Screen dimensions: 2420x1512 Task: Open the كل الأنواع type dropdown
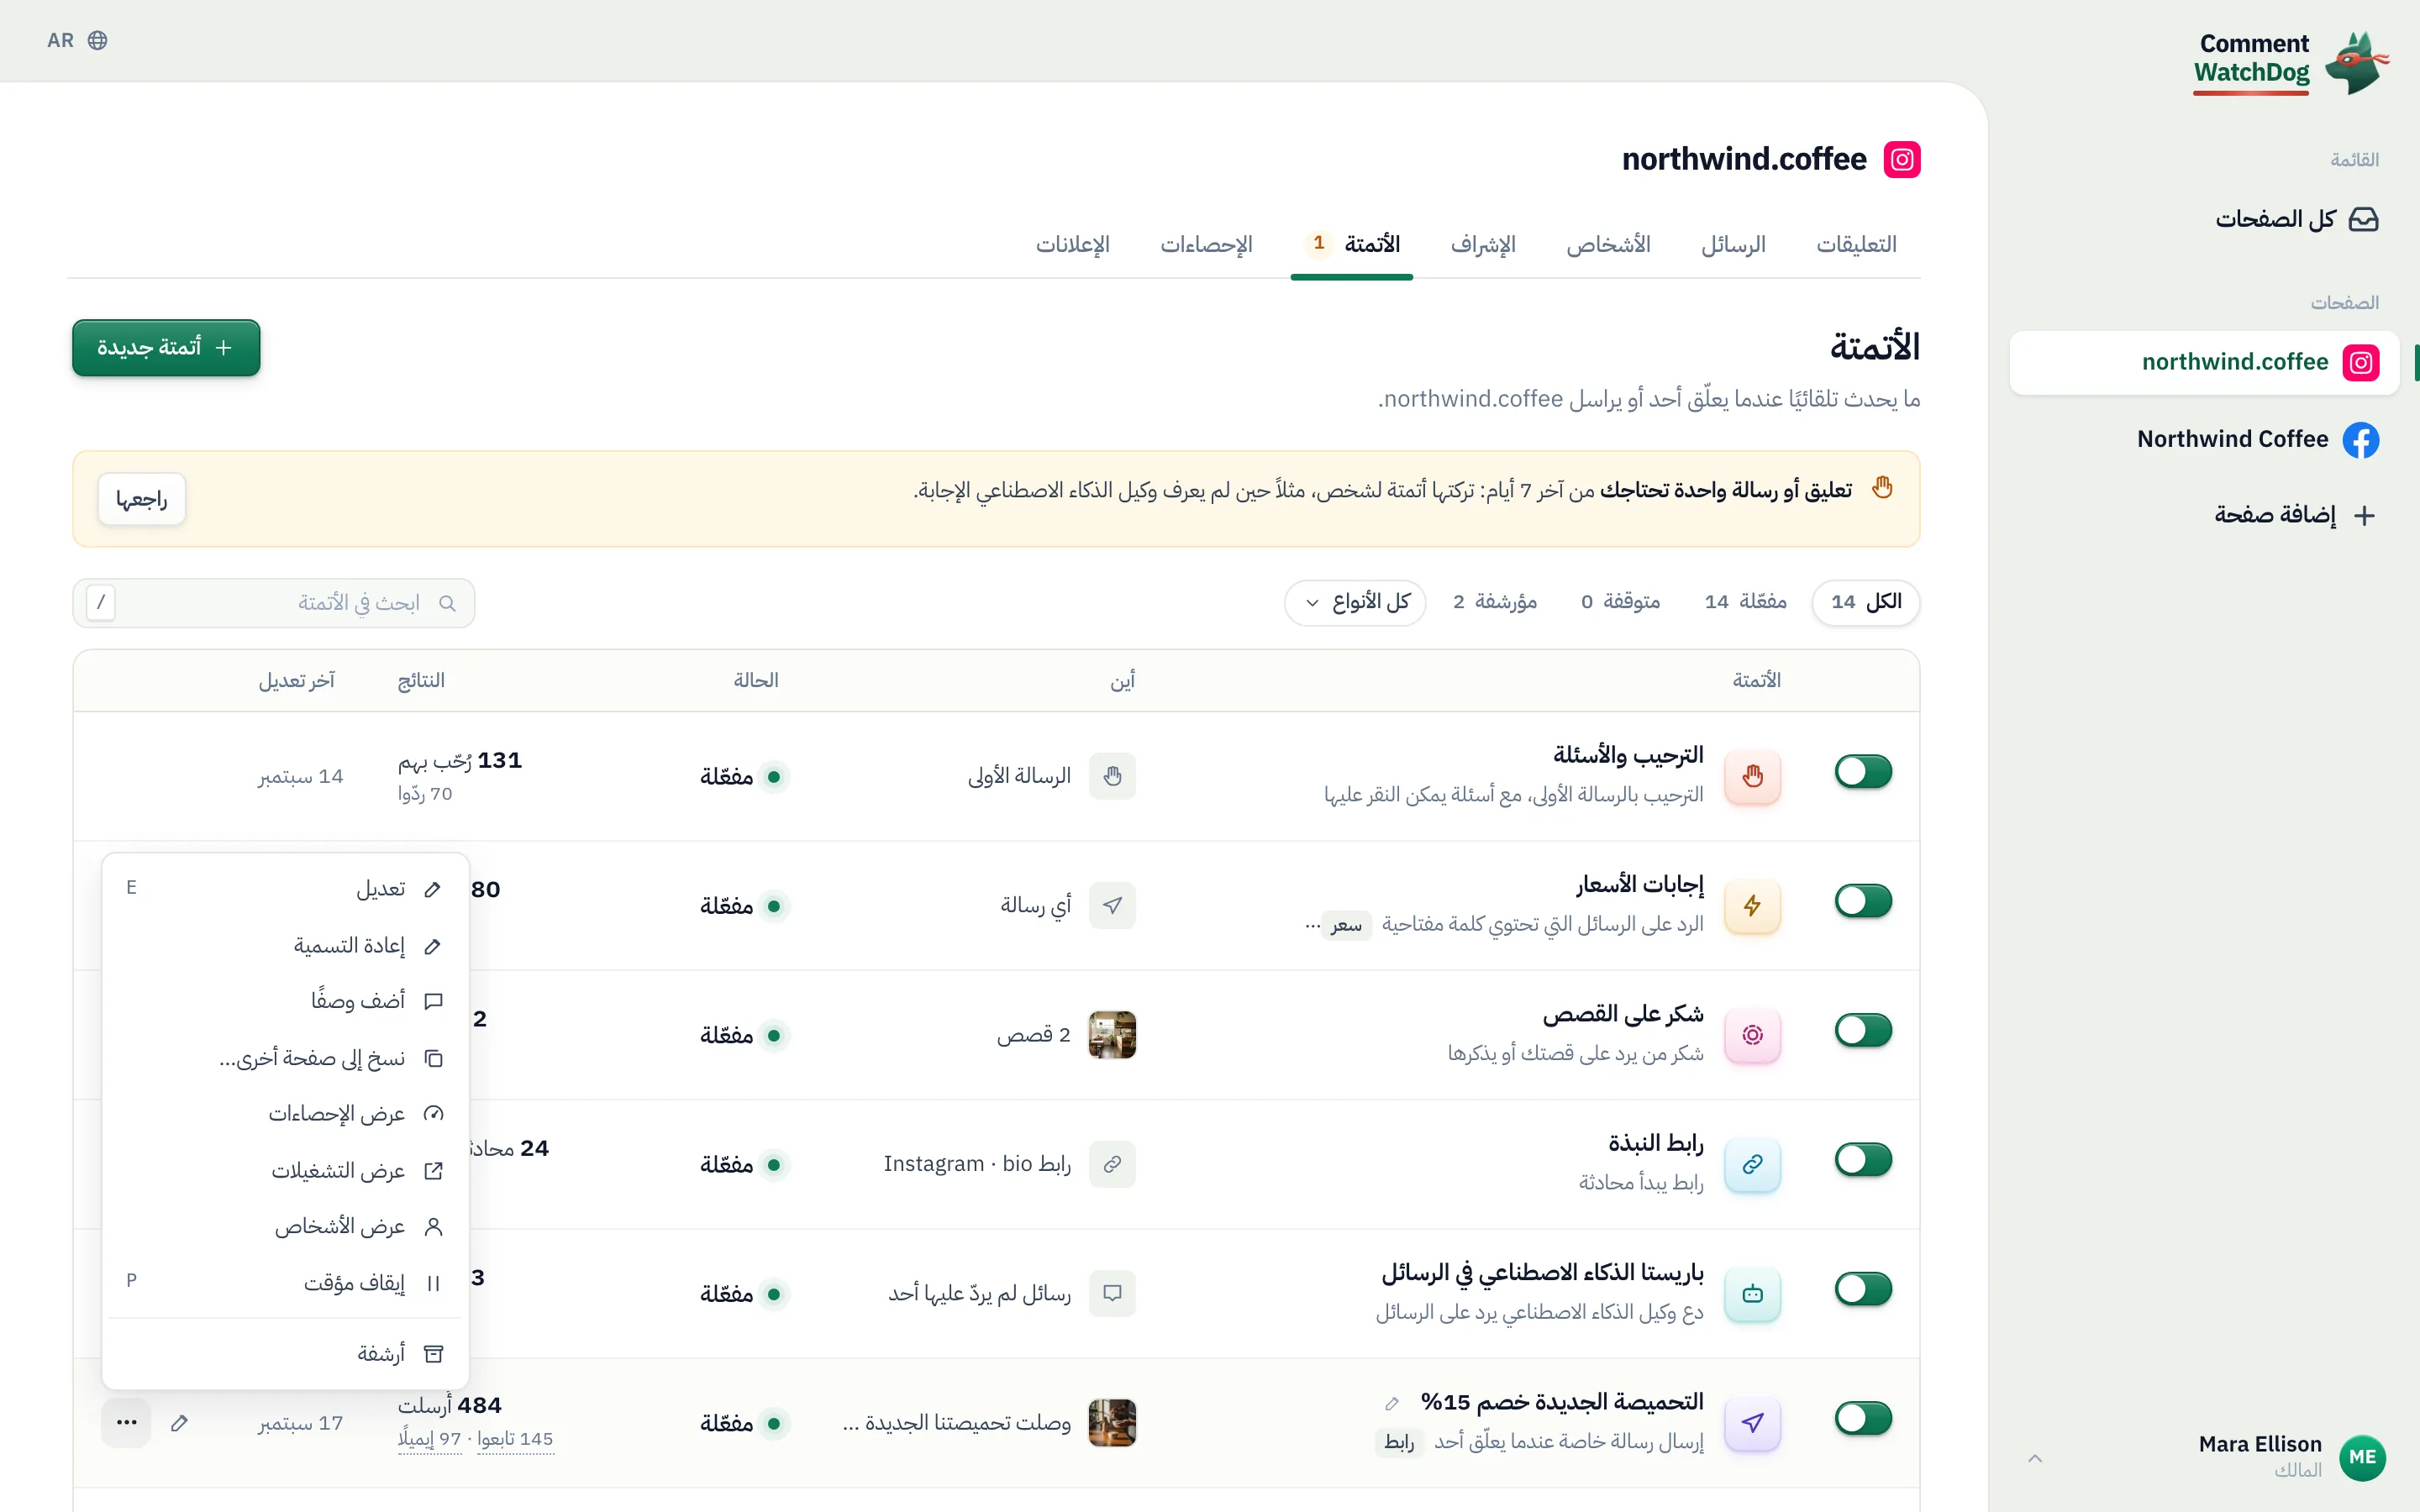tap(1355, 602)
